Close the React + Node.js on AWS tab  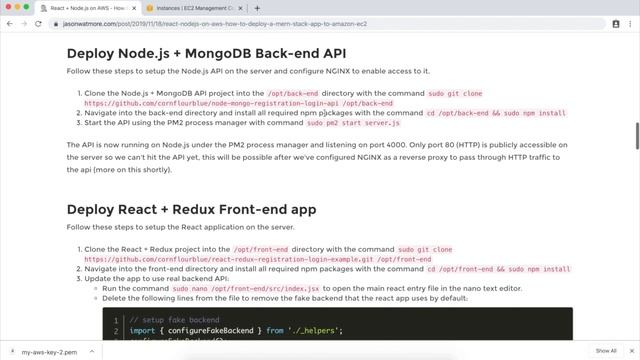pos(134,8)
